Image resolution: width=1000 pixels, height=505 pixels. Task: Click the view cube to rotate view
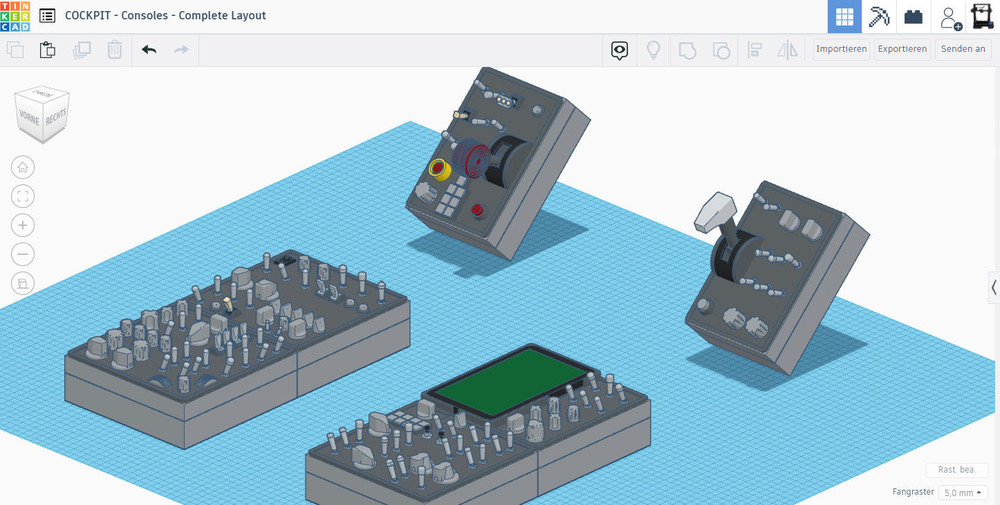click(x=42, y=113)
